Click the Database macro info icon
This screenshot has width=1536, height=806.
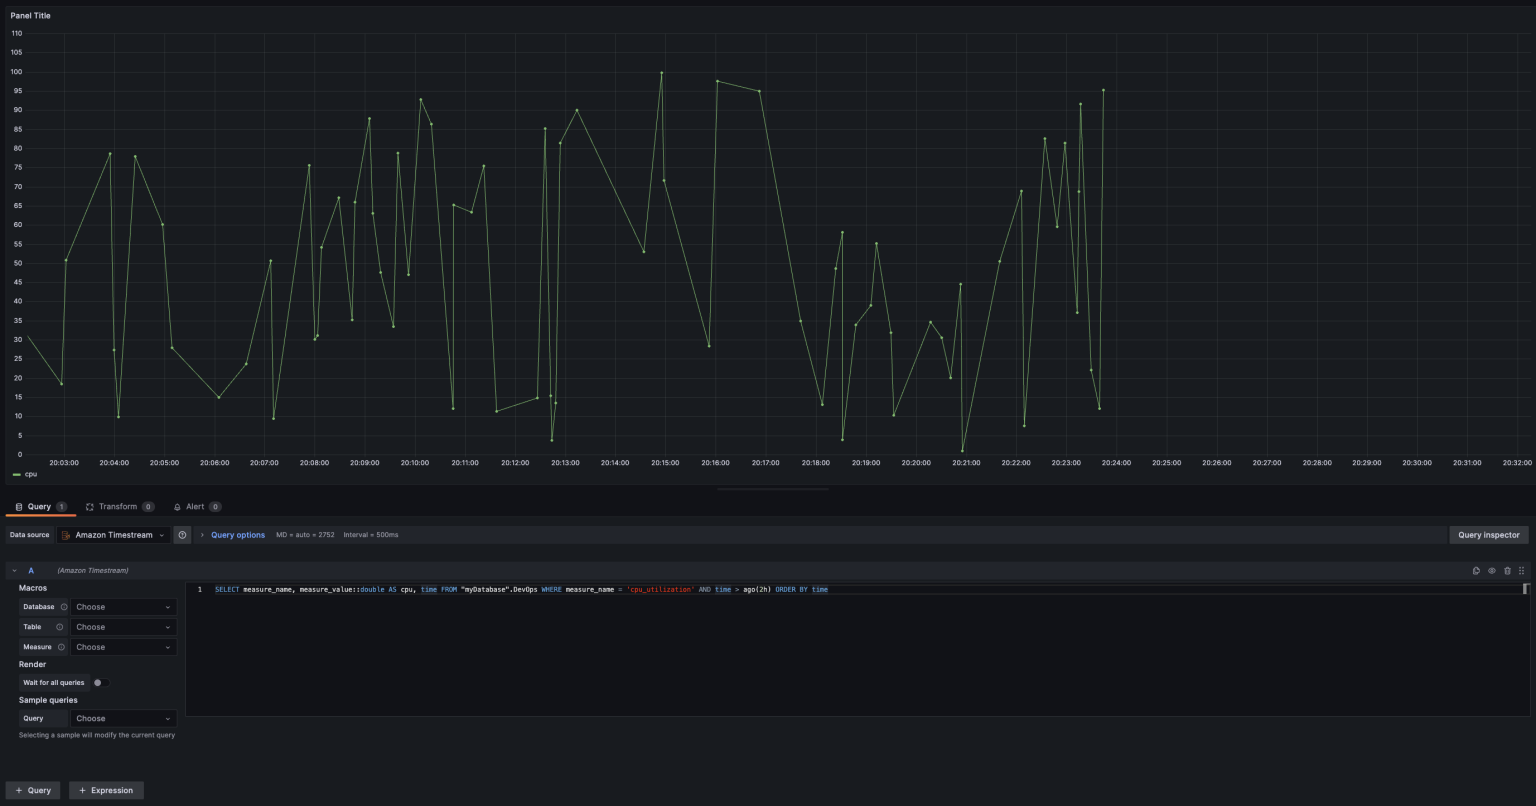tap(63, 607)
